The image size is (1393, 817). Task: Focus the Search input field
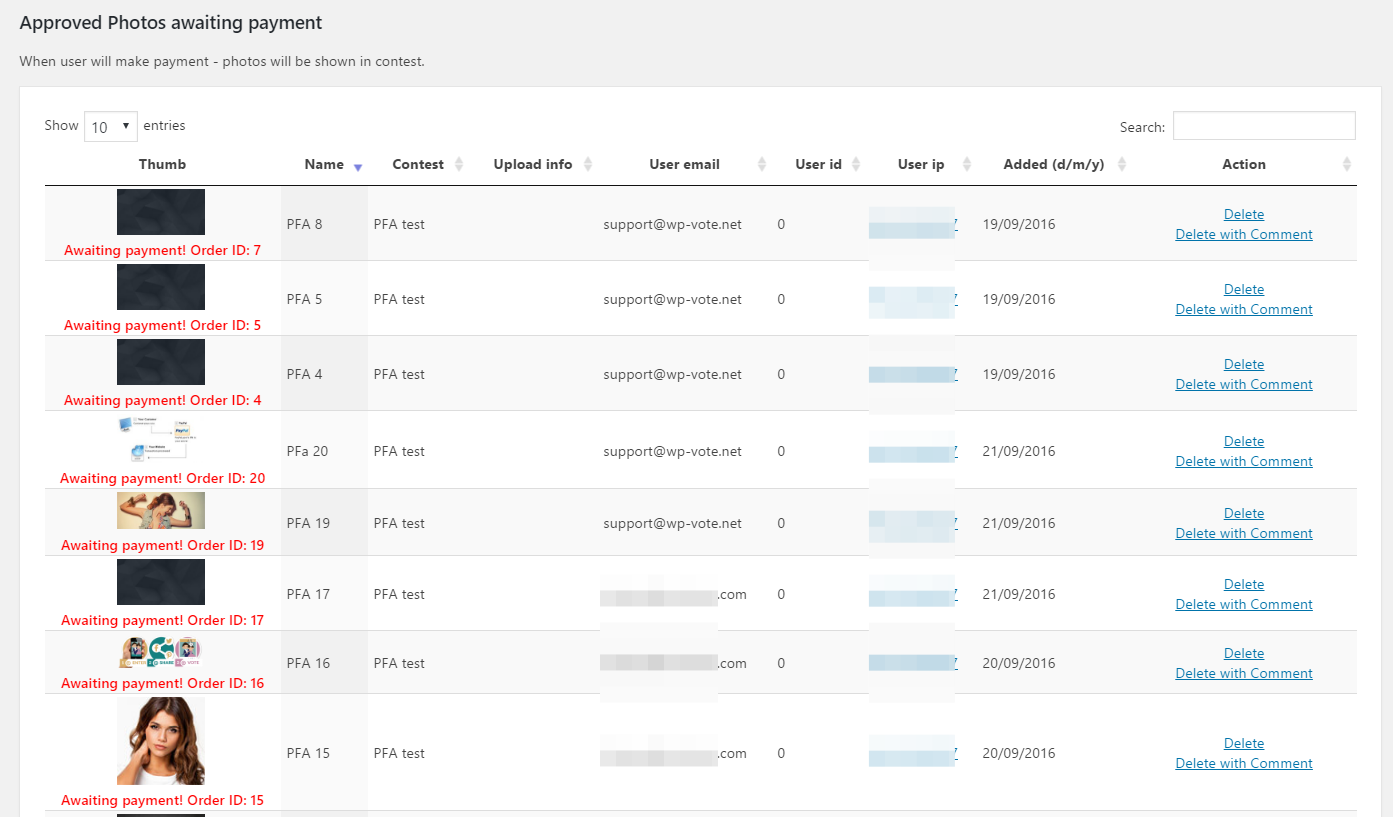point(1264,126)
